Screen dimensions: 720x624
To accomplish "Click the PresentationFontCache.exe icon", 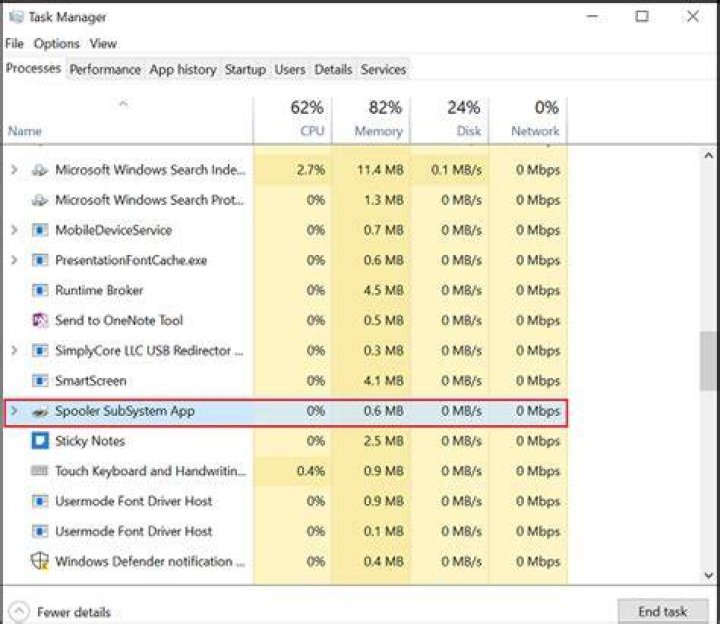I will click(39, 260).
